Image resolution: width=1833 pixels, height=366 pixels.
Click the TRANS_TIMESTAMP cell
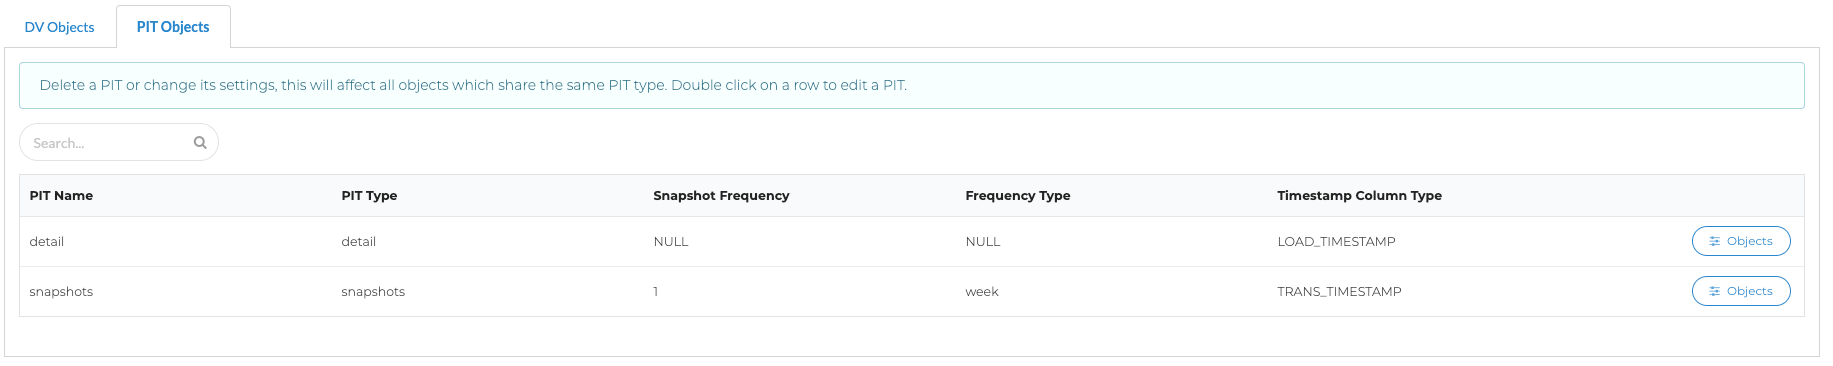click(x=1339, y=291)
